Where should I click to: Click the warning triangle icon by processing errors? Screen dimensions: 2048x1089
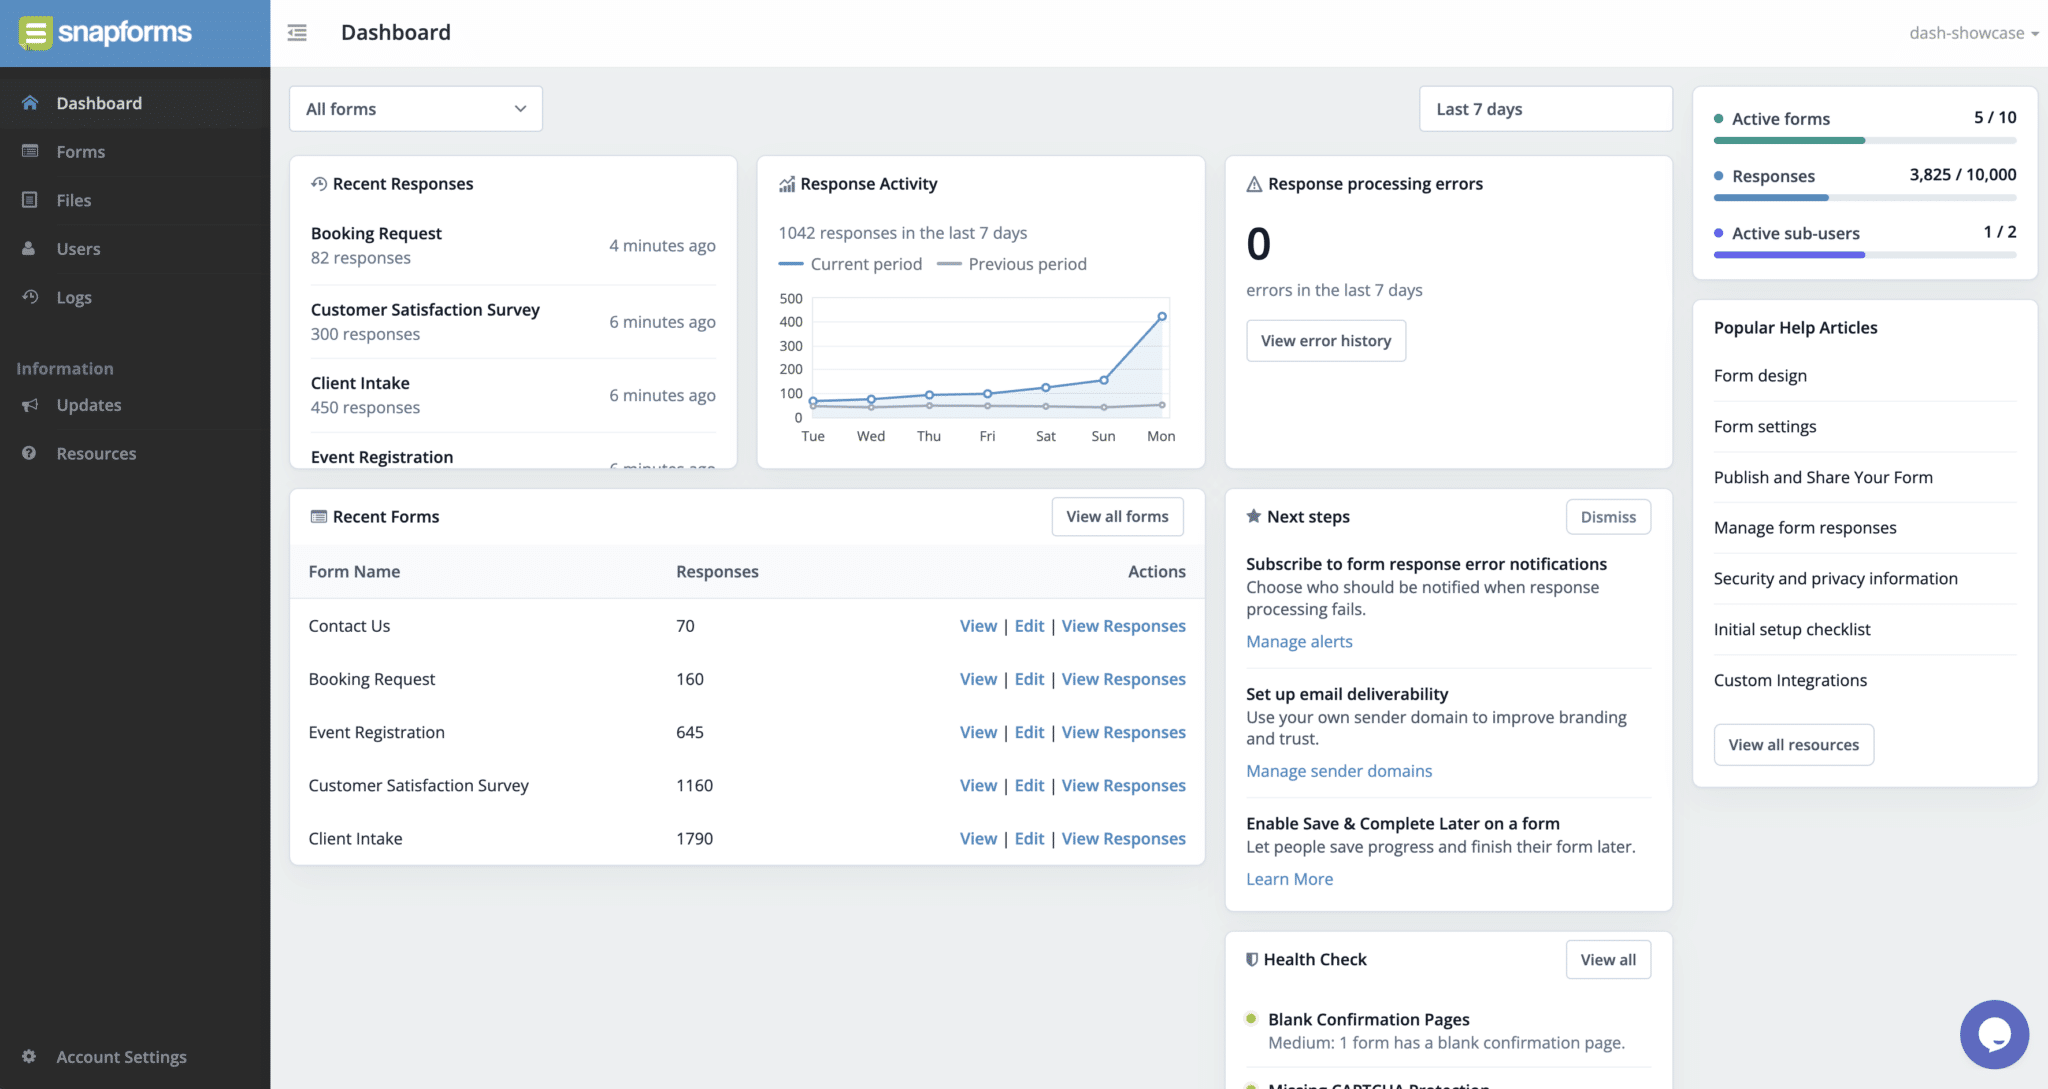click(1254, 184)
